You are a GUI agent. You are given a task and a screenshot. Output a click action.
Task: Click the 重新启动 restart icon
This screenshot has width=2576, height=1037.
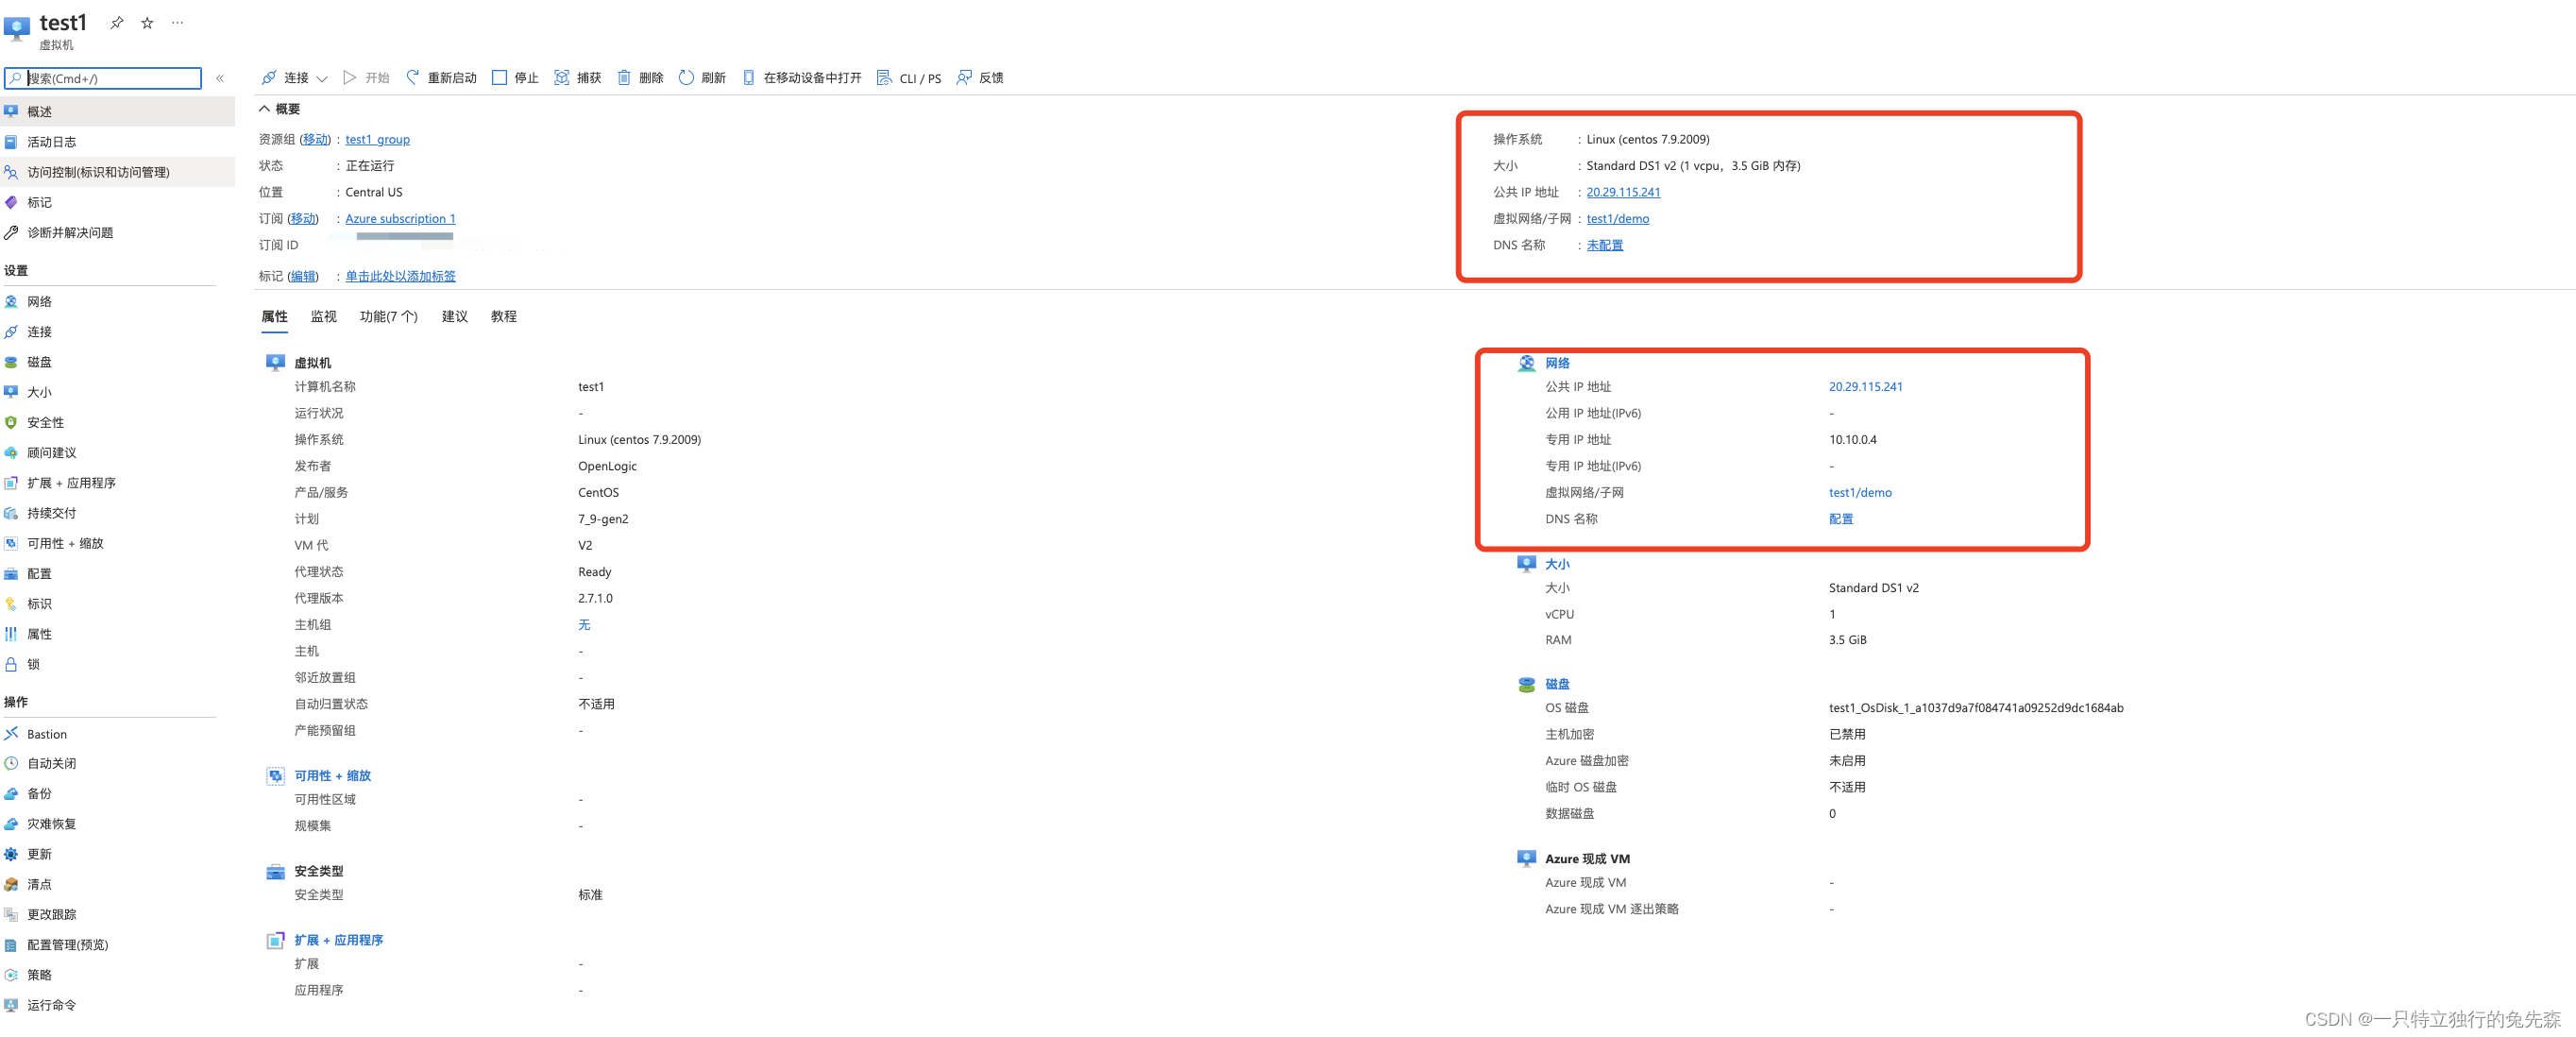413,77
